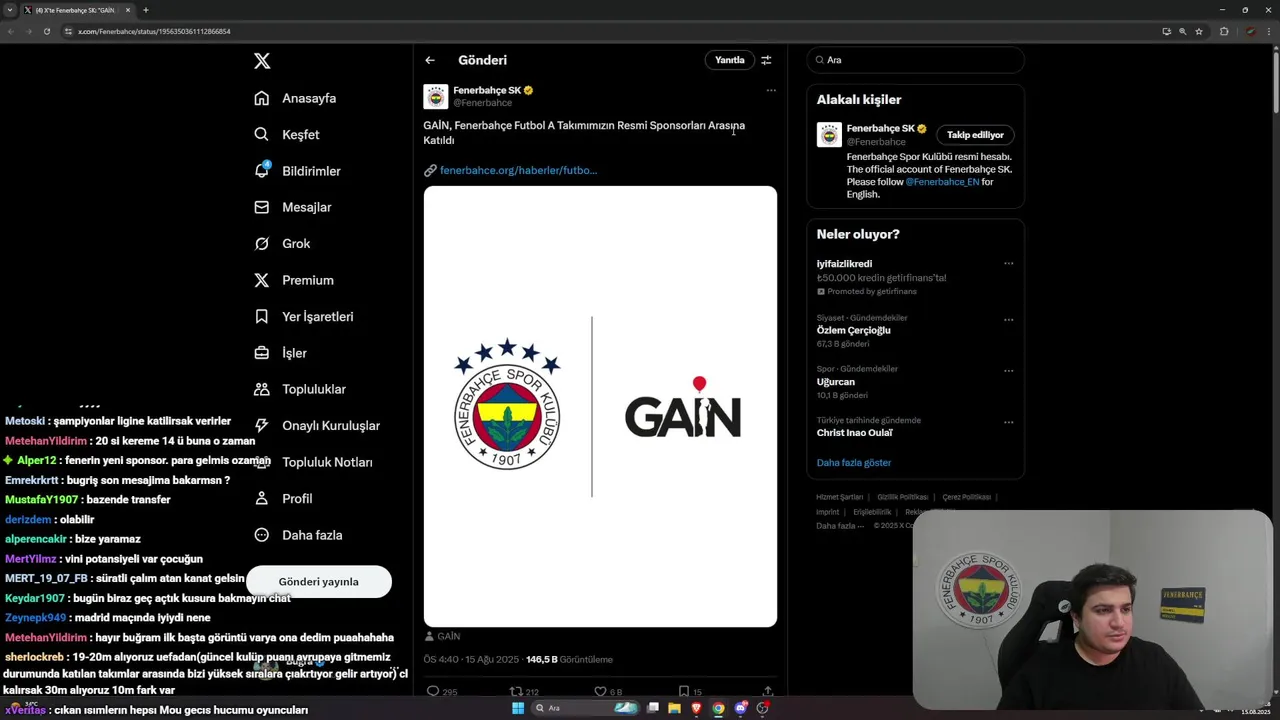The height and width of the screenshot is (720, 1280).
Task: Open the Windows Start menu
Action: pos(518,708)
